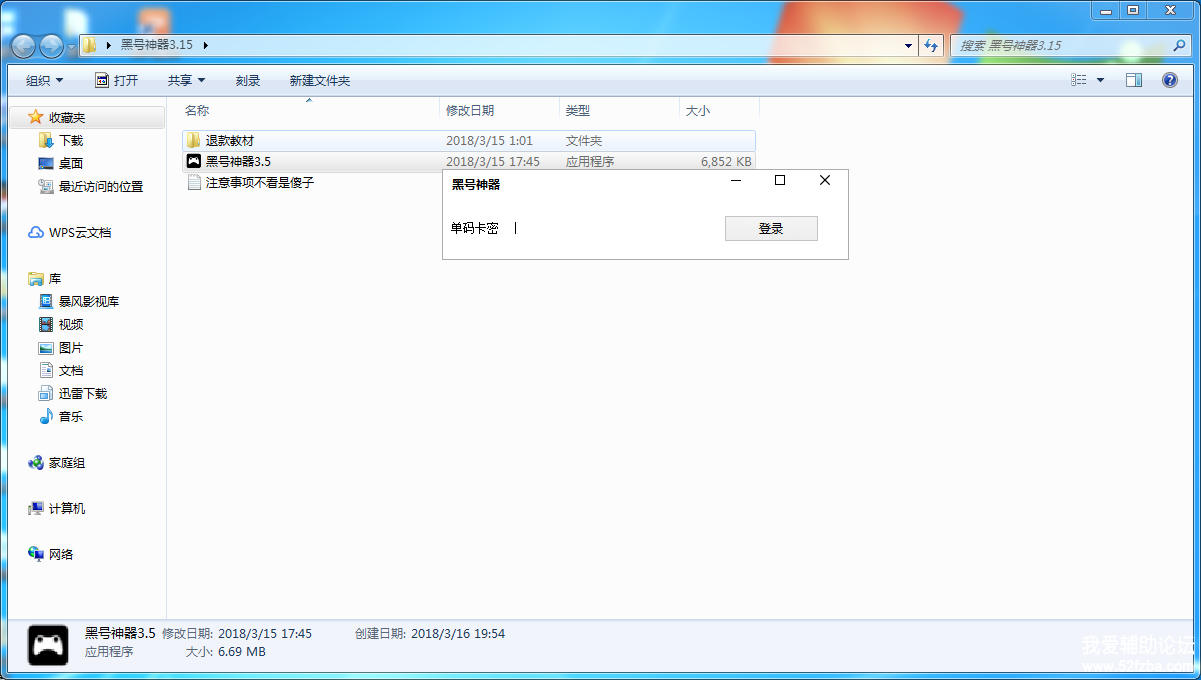Select WPS云文档 in the sidebar
Screen dimensions: 1201x680
coord(80,233)
